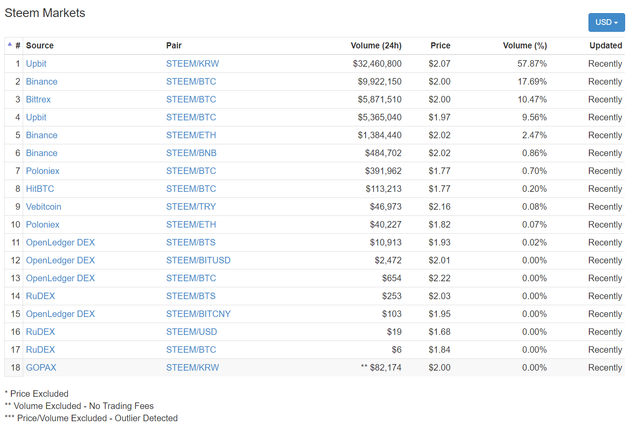Open the STEEM/TRY pair link
The image size is (640, 426).
(x=191, y=207)
